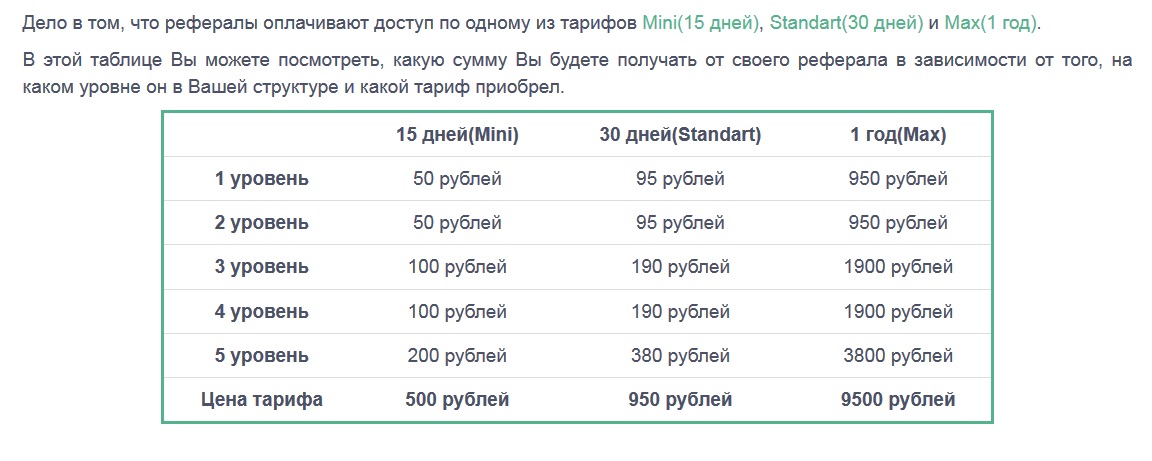Click the "9500 рублей" Max tariff price
The width and height of the screenshot is (1152, 461).
click(x=898, y=400)
